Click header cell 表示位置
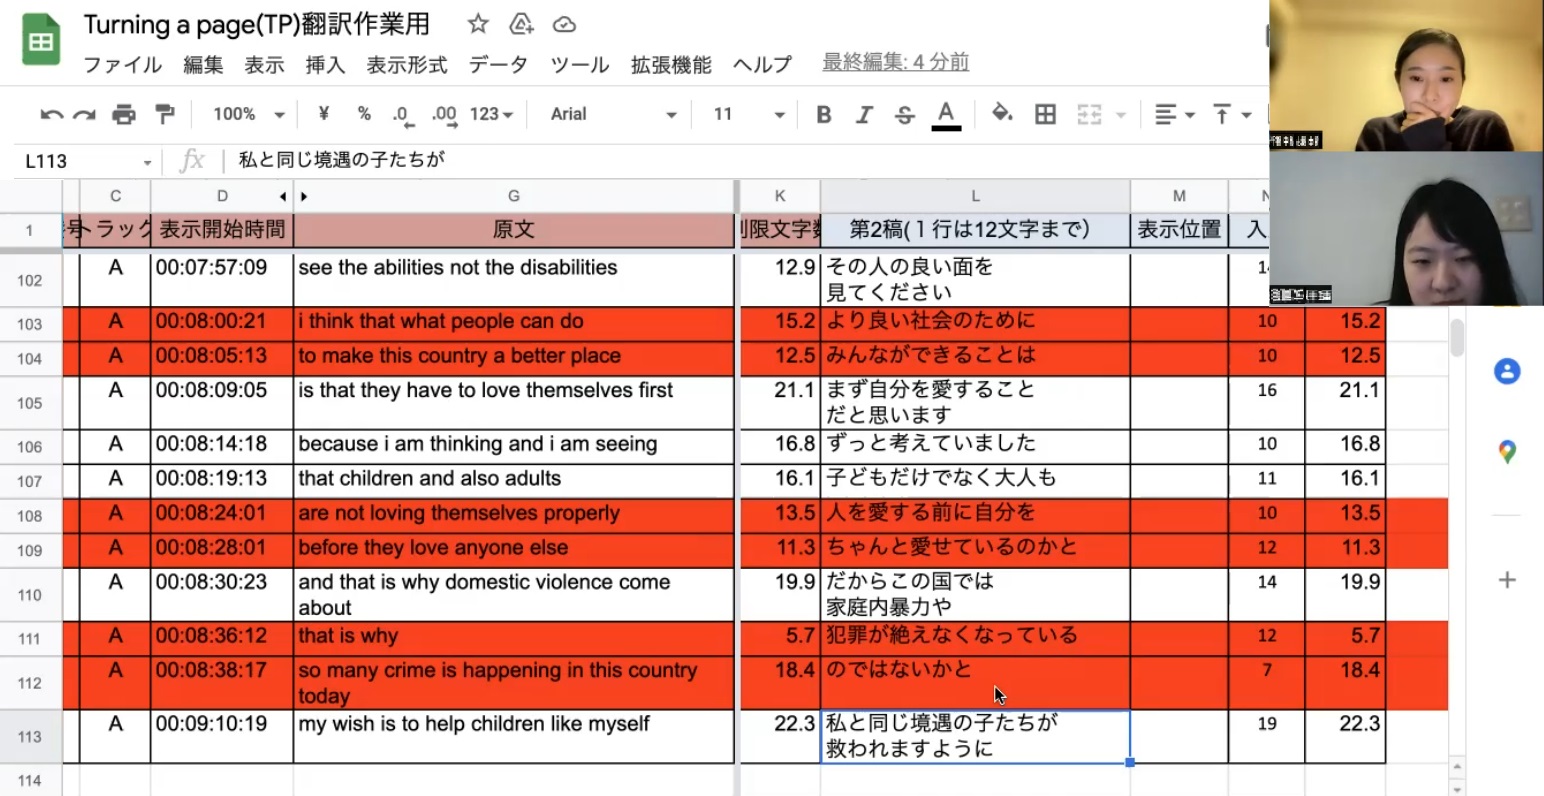The width and height of the screenshot is (1544, 796). (1179, 230)
